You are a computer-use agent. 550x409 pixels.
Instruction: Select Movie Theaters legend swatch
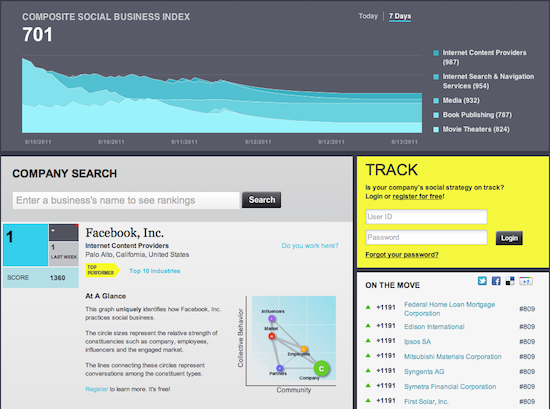coord(436,129)
